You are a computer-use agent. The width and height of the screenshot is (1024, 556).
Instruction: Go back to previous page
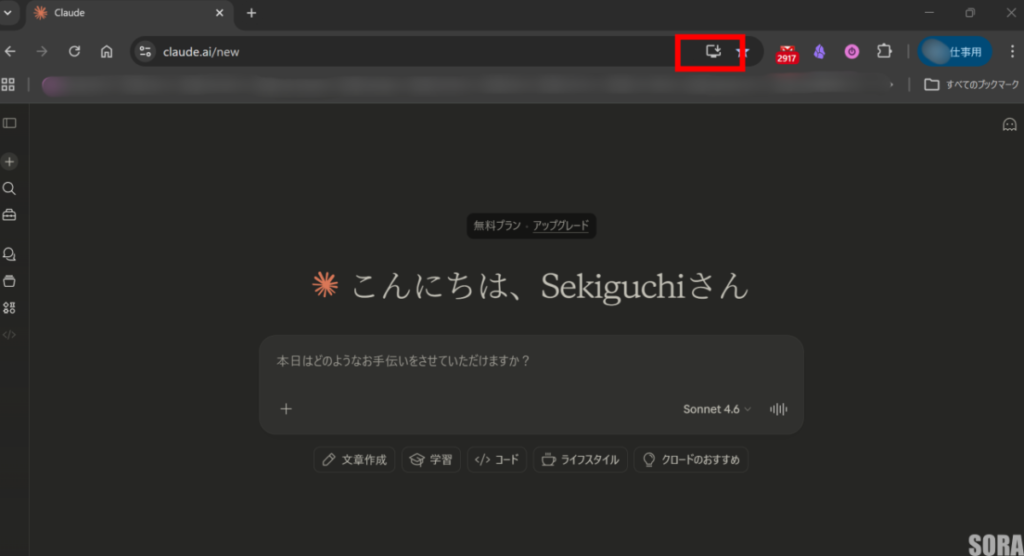10,52
